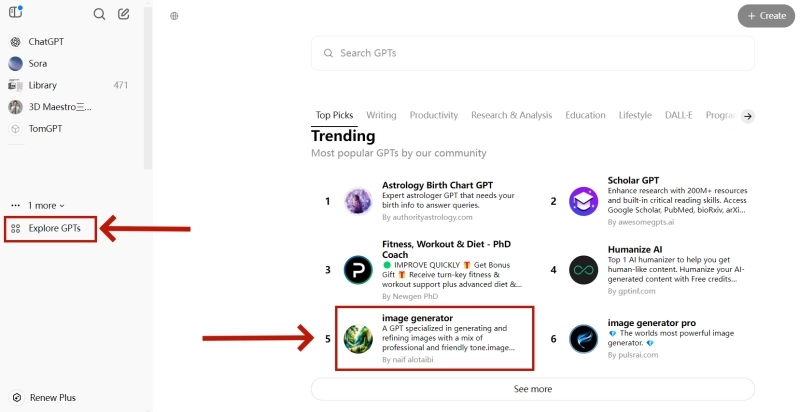This screenshot has width=800, height=412.
Task: Click Renew Plus at bottom left
Action: tap(51, 397)
